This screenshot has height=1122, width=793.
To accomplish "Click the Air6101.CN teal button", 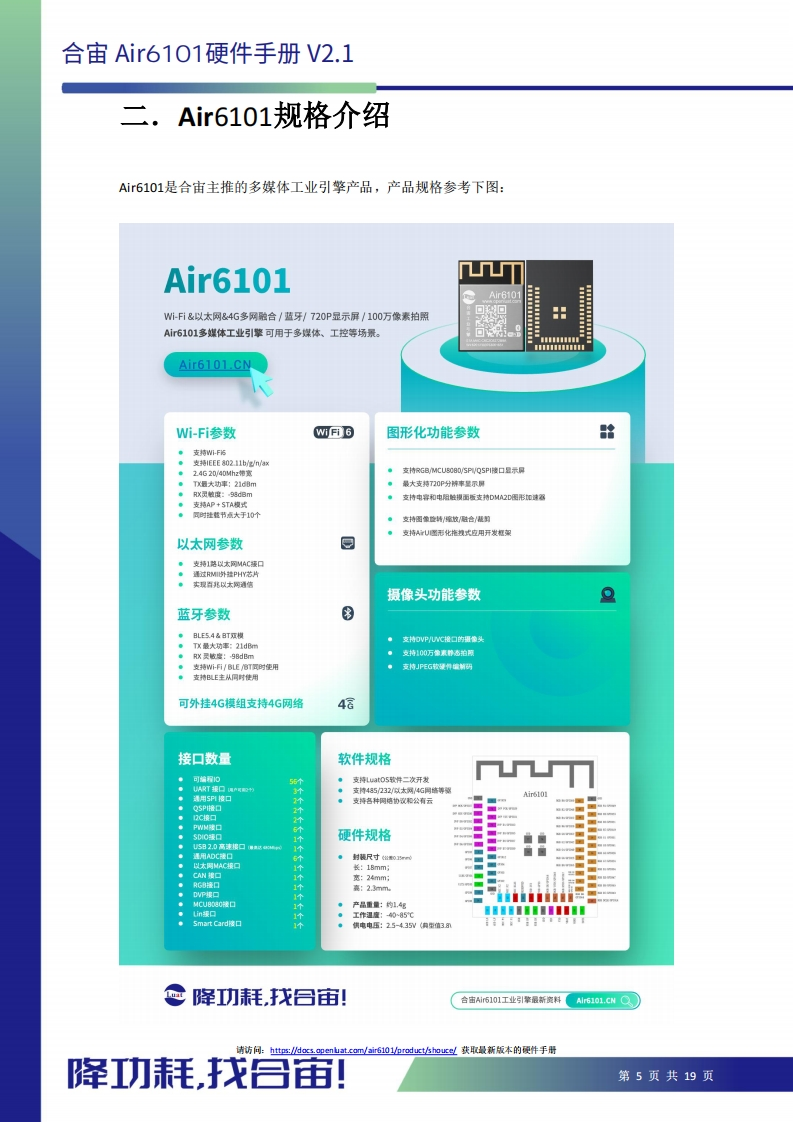I will click(215, 365).
